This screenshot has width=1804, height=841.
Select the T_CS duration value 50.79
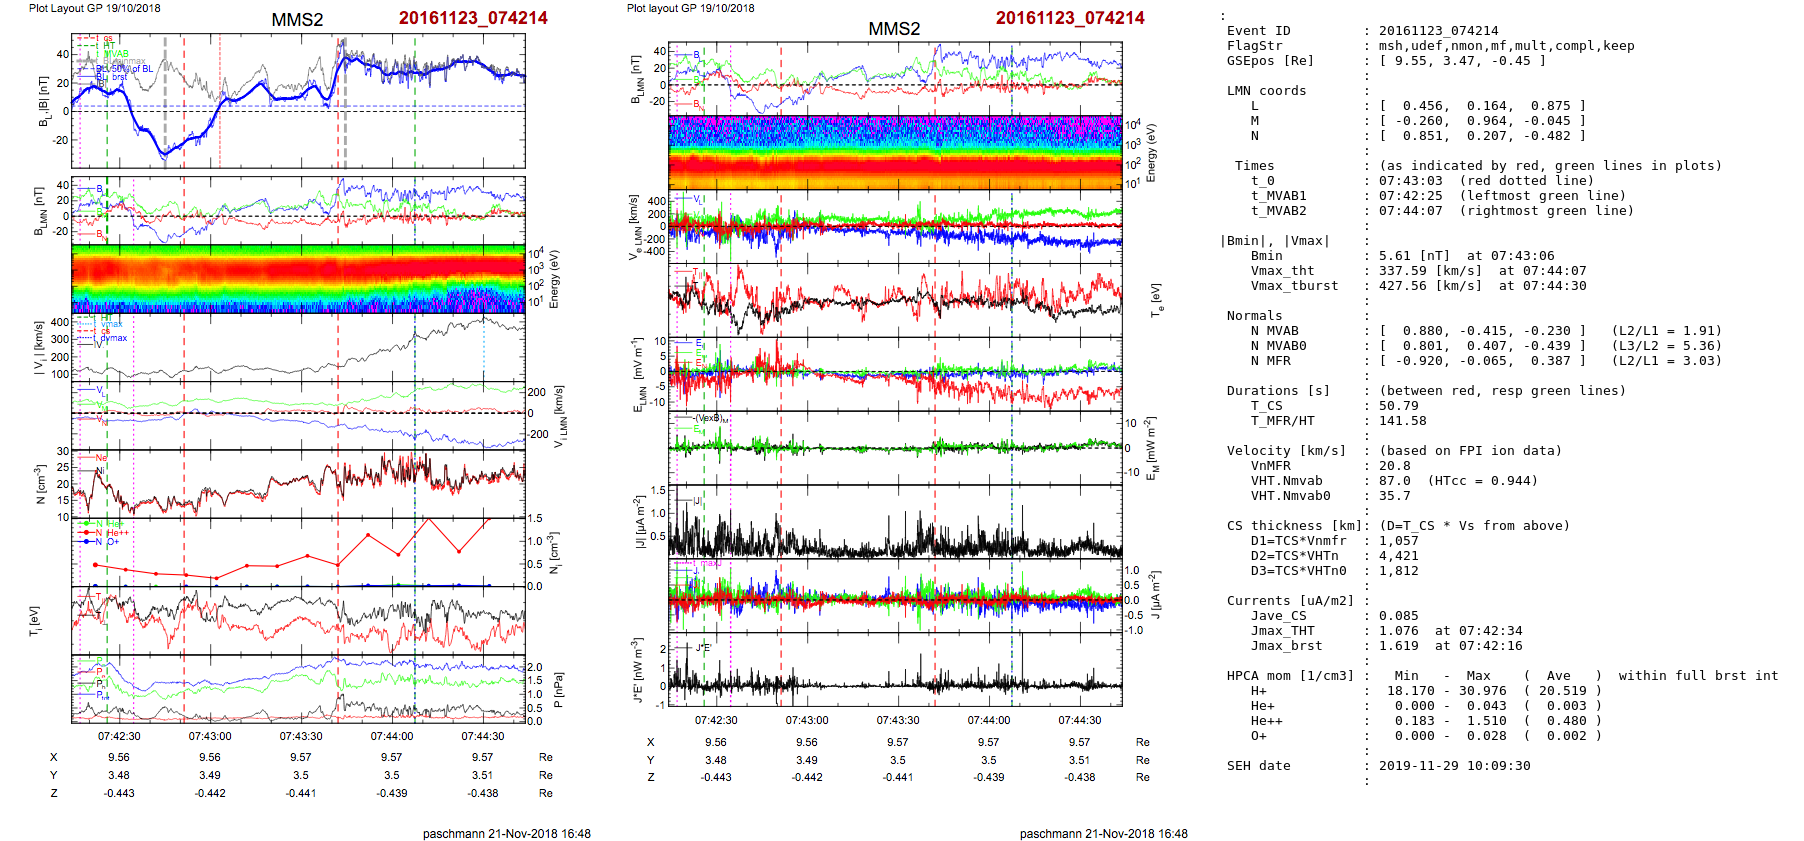coord(1398,406)
